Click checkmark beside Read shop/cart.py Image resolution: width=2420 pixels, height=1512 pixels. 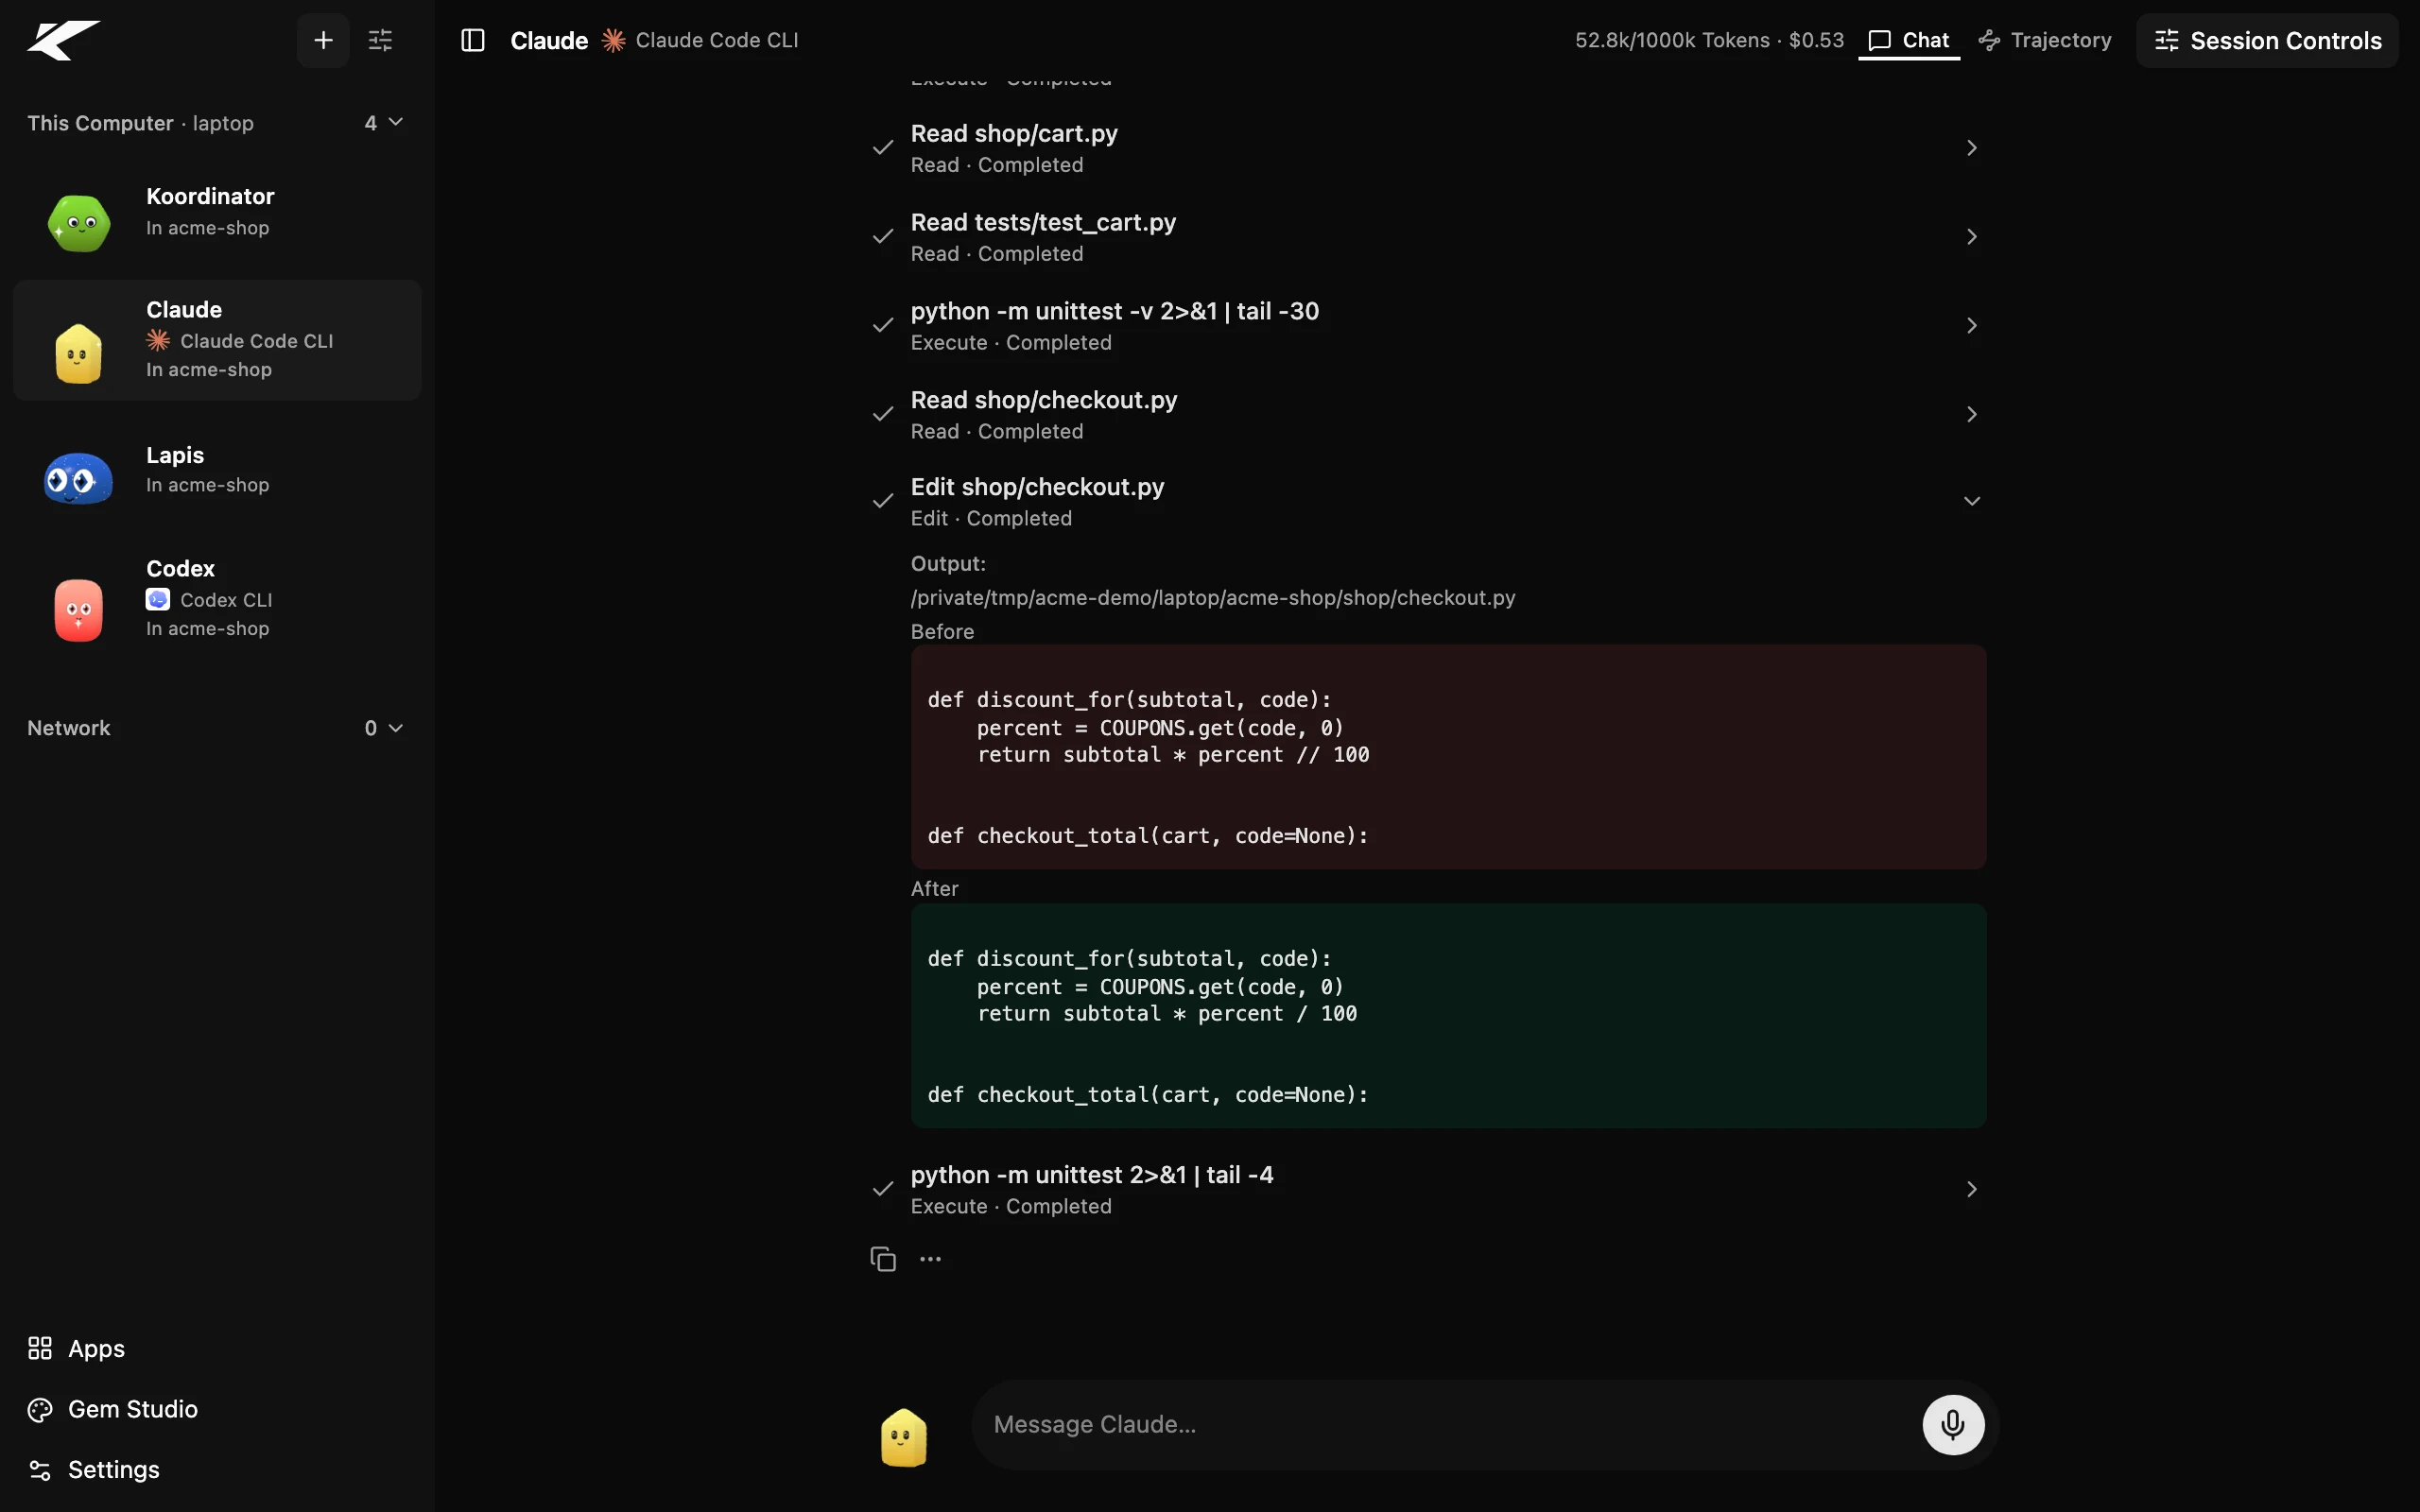click(883, 148)
